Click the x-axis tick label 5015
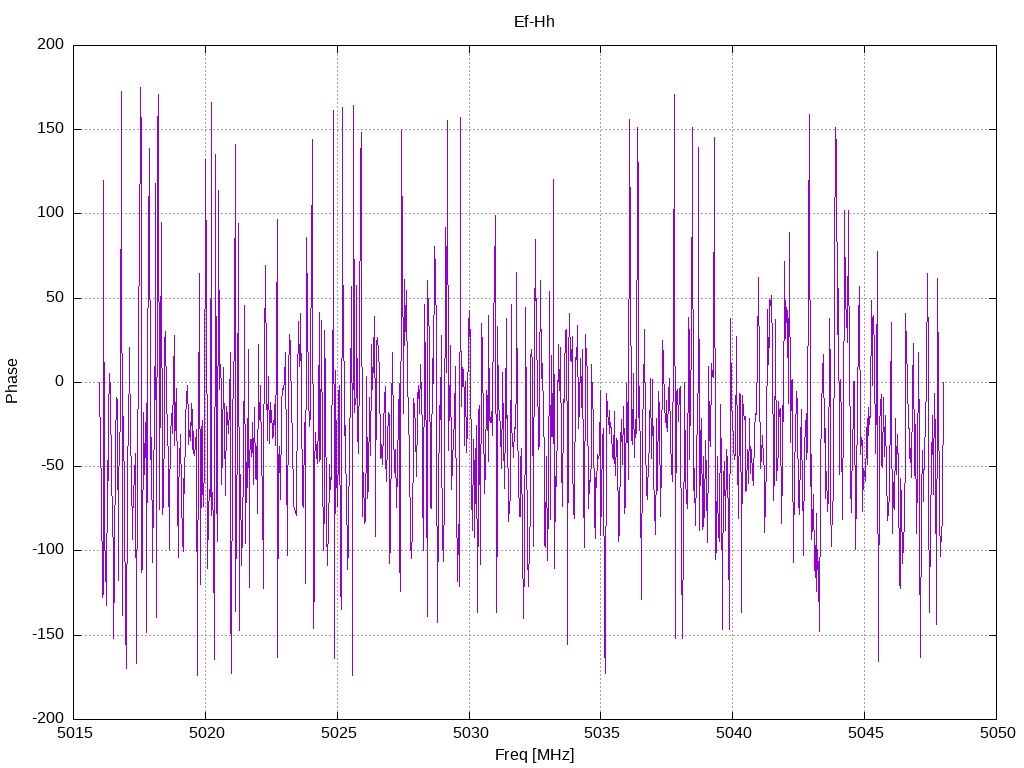Viewport: 1024px width, 768px height. point(74,733)
